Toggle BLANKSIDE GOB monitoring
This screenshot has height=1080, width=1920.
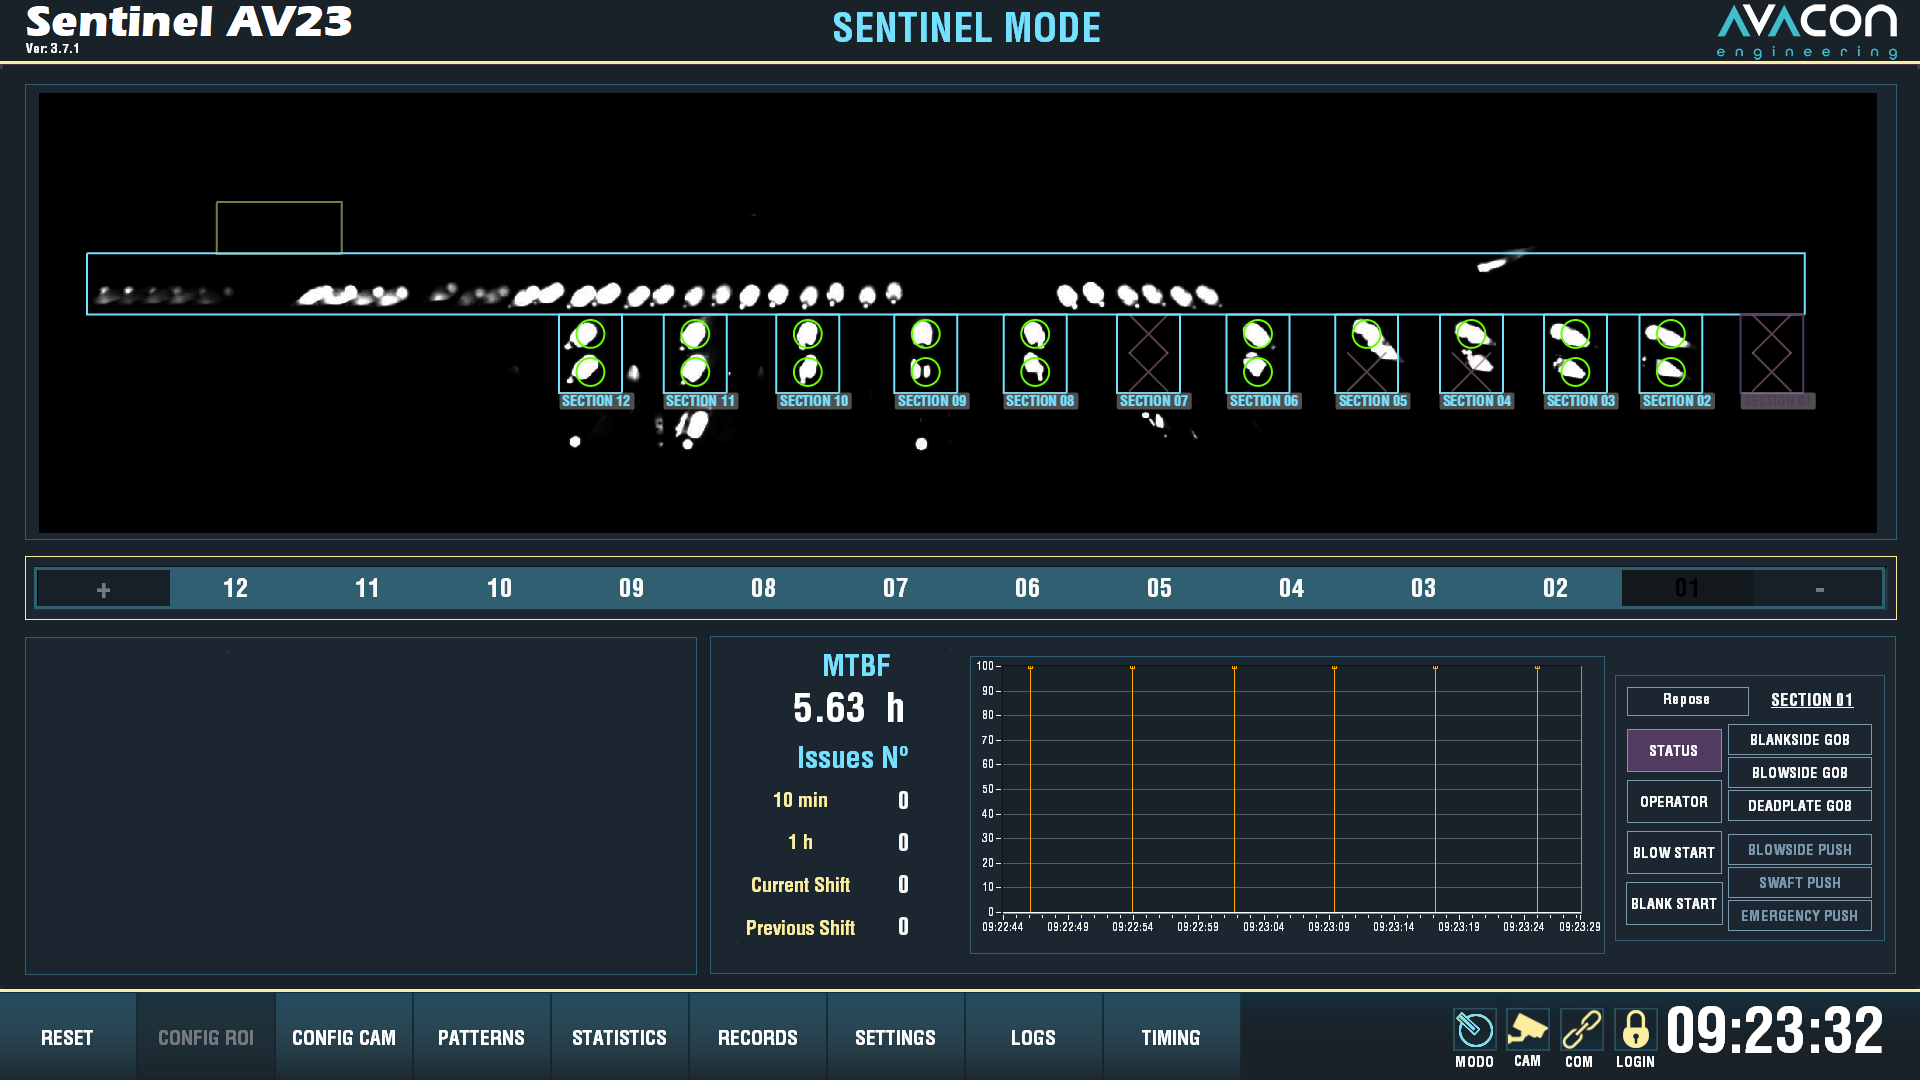[1799, 739]
